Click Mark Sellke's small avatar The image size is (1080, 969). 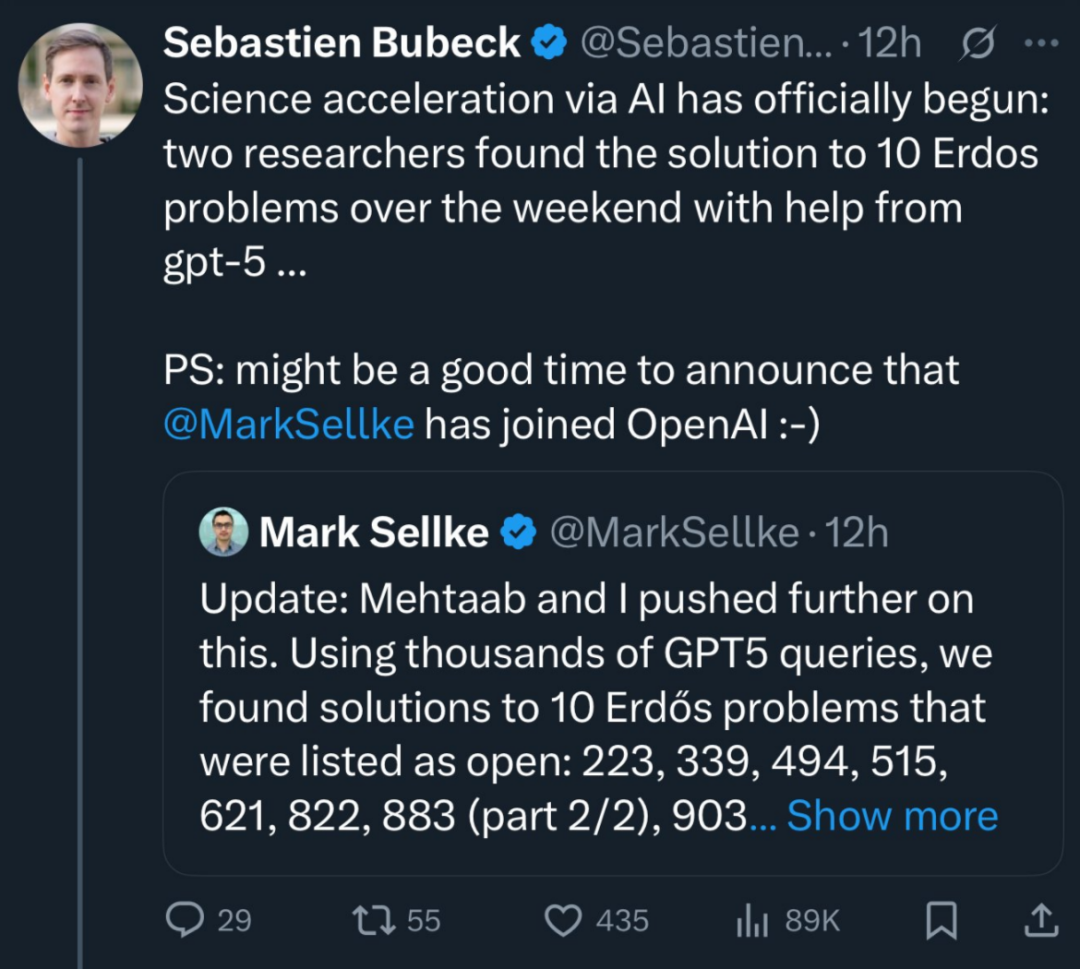223,532
